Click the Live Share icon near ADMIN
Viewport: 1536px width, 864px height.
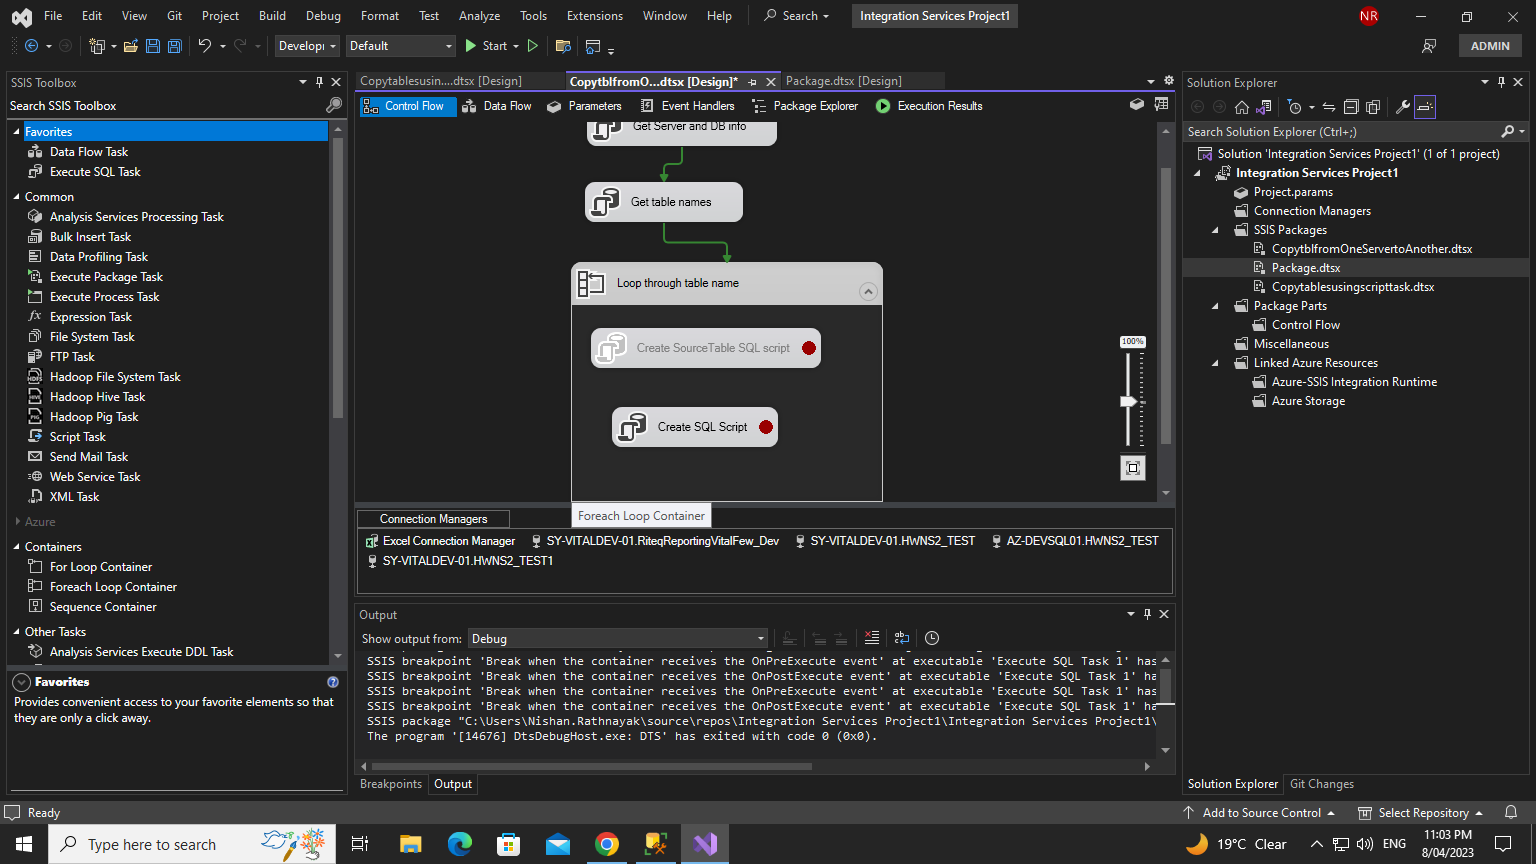(x=1429, y=46)
